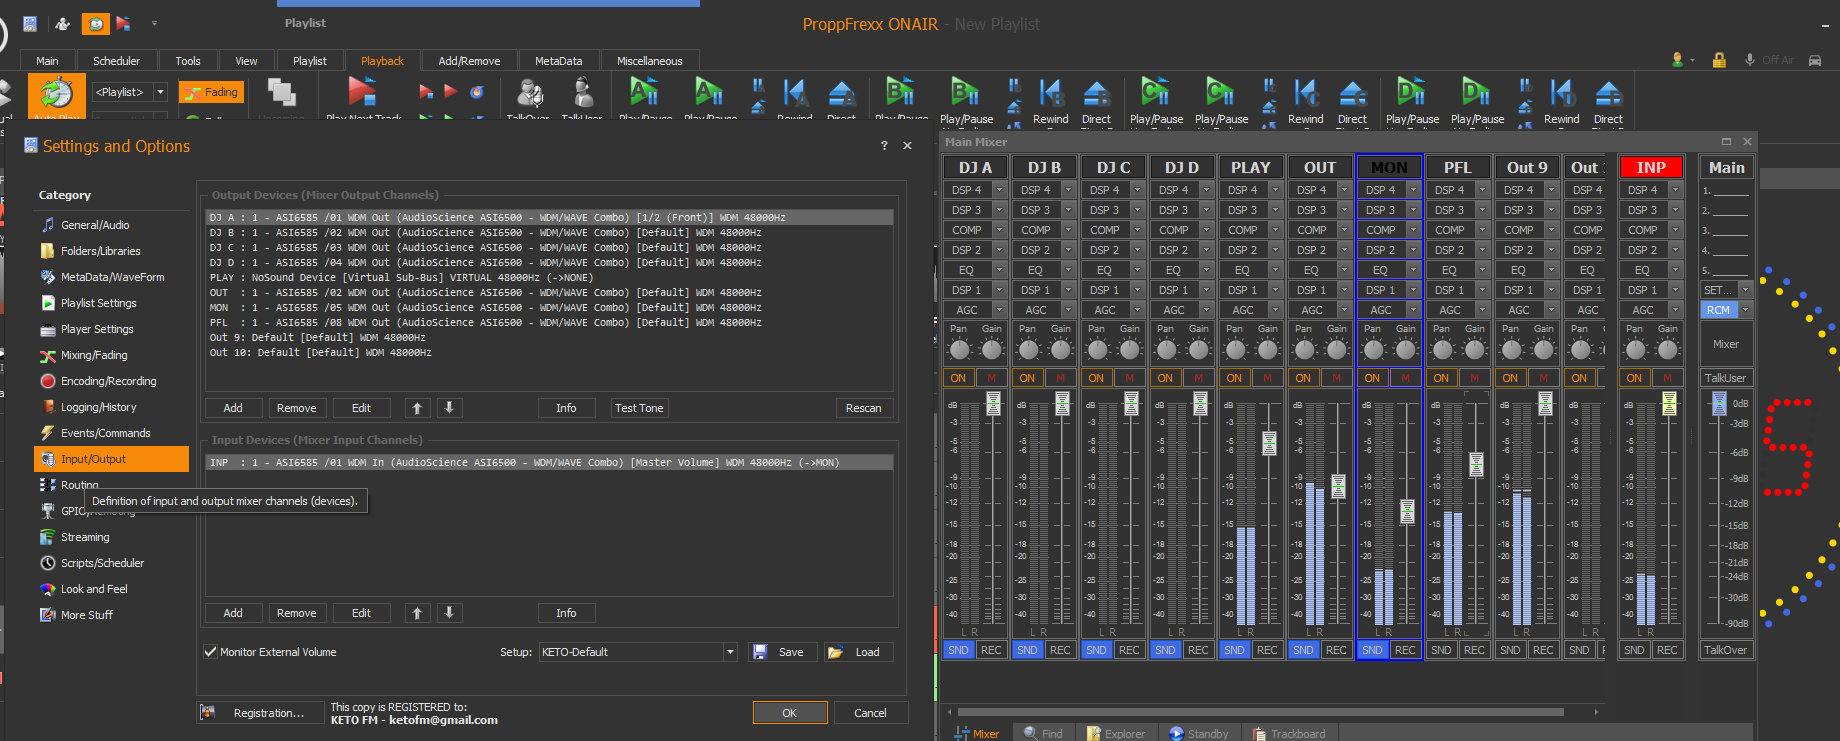Open Encoding/Recording settings category
This screenshot has height=741, width=1840.
click(x=108, y=381)
